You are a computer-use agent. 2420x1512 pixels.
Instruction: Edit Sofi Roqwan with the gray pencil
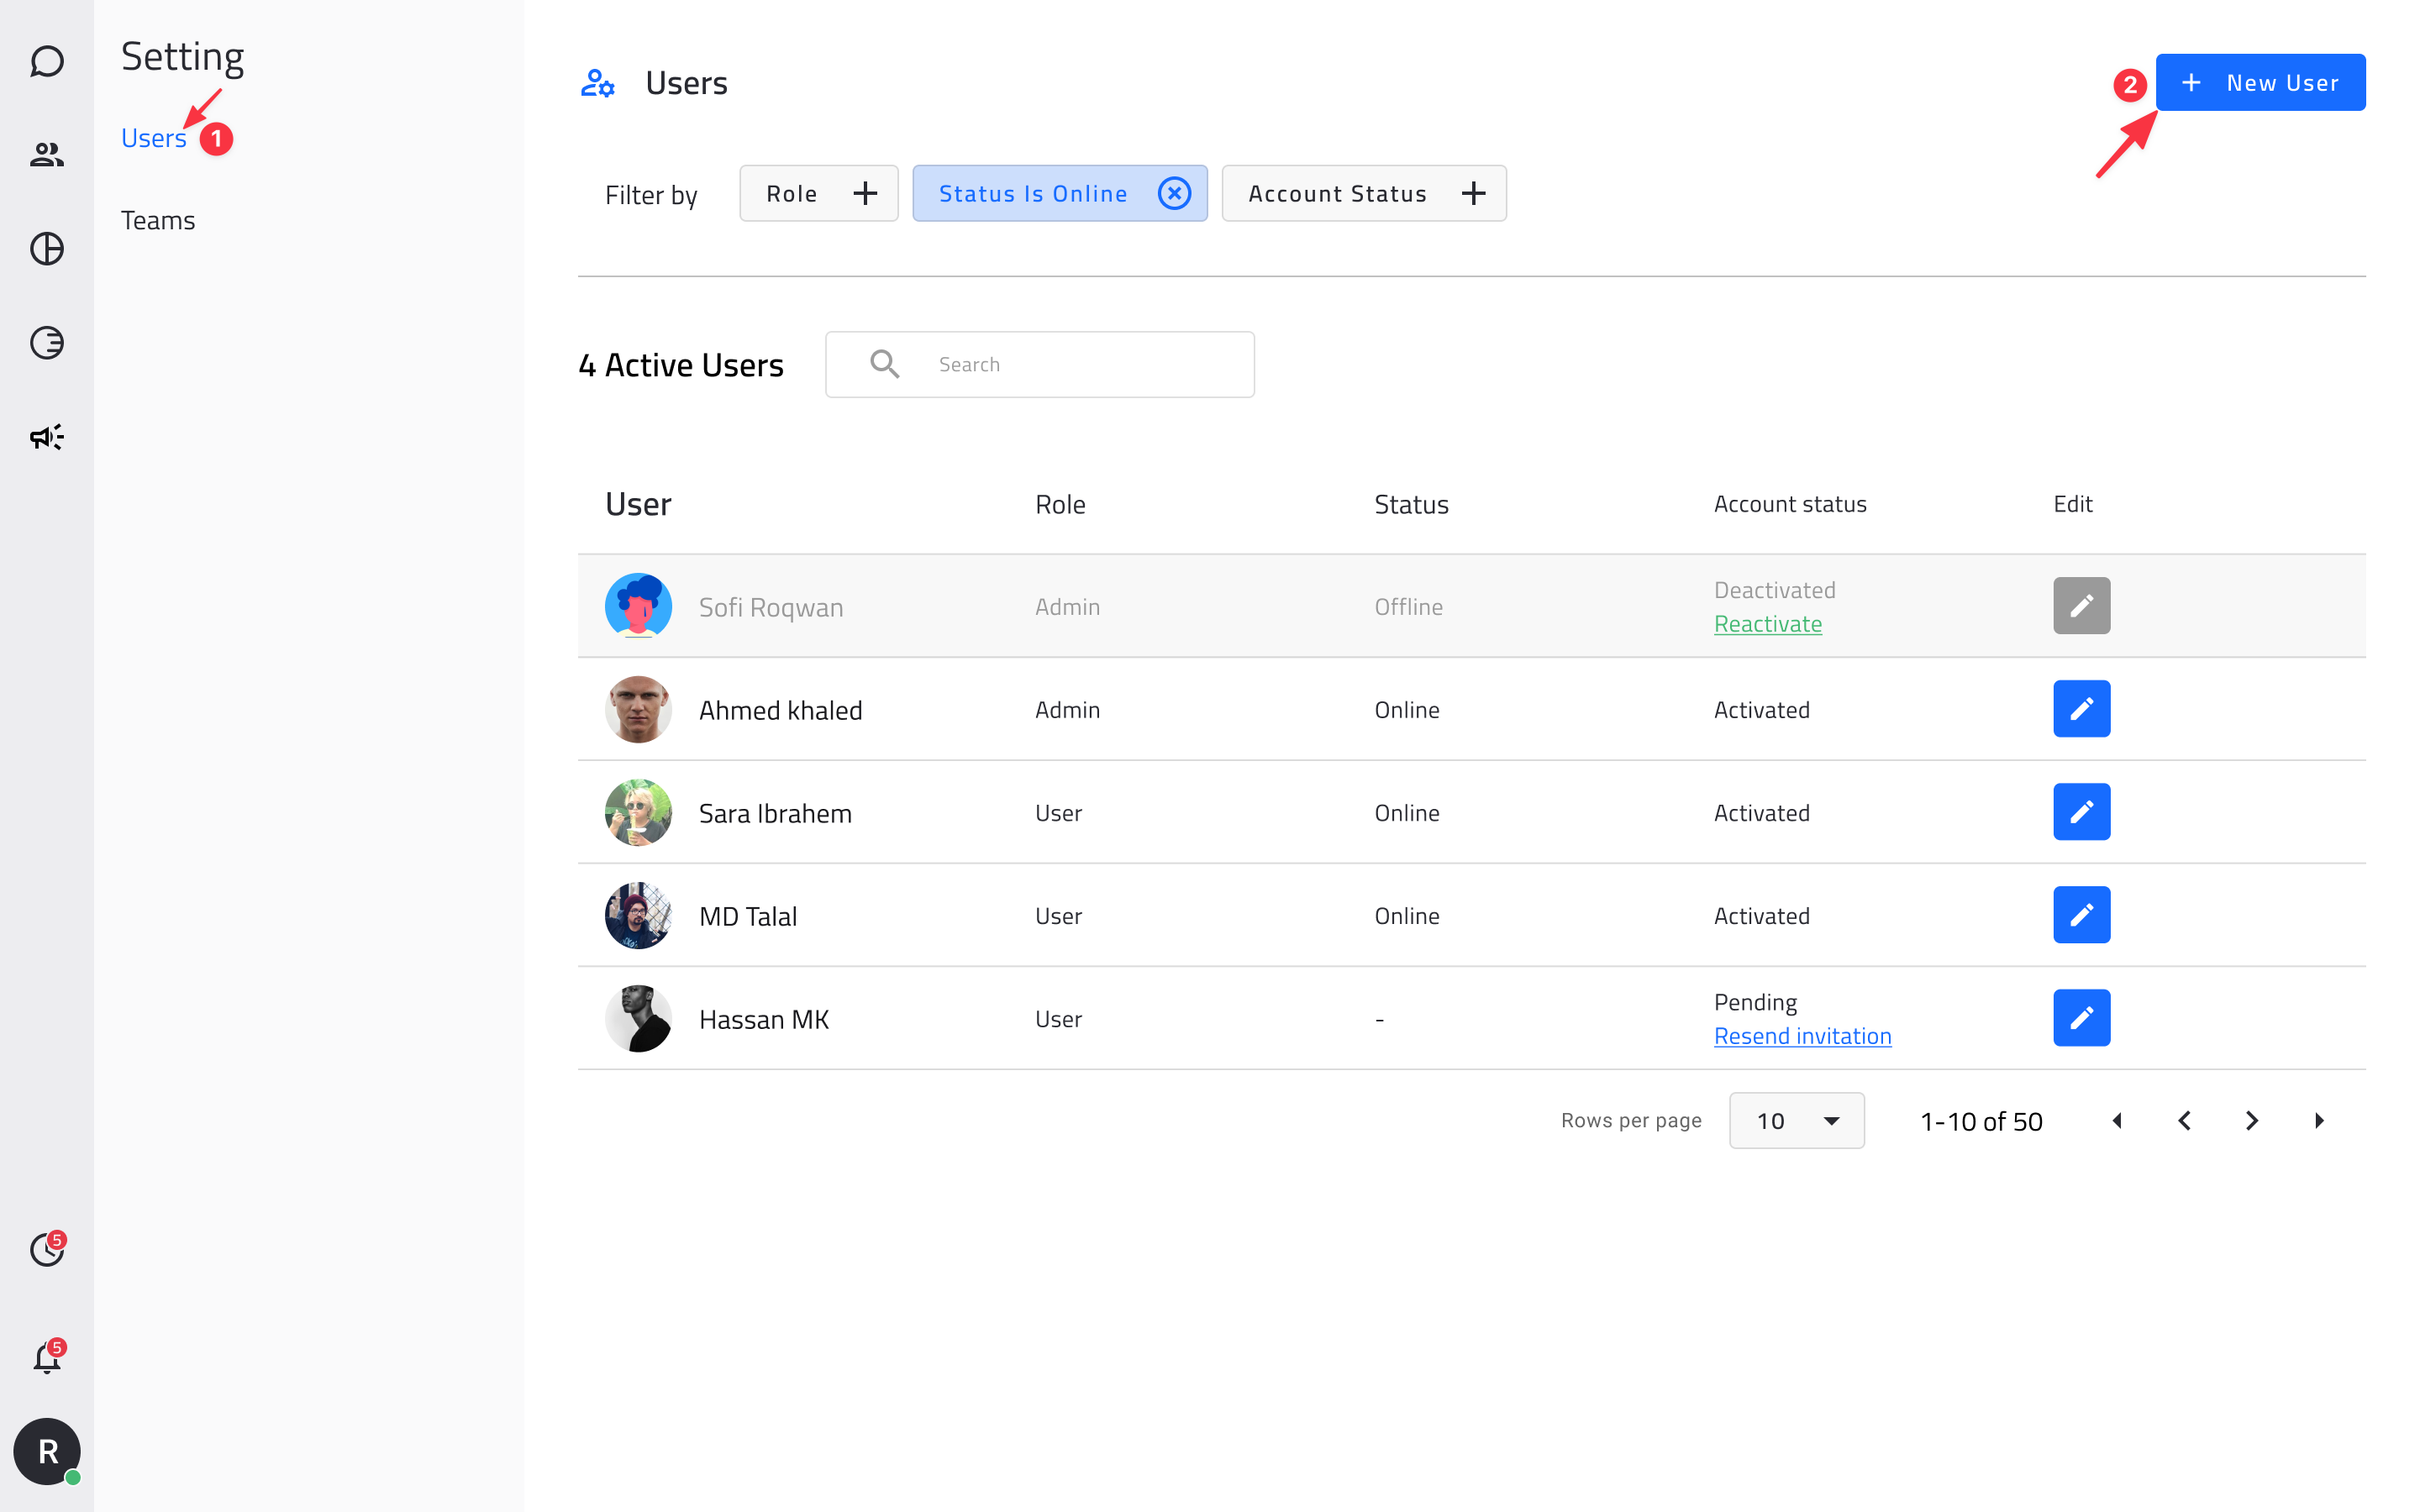pyautogui.click(x=2082, y=606)
